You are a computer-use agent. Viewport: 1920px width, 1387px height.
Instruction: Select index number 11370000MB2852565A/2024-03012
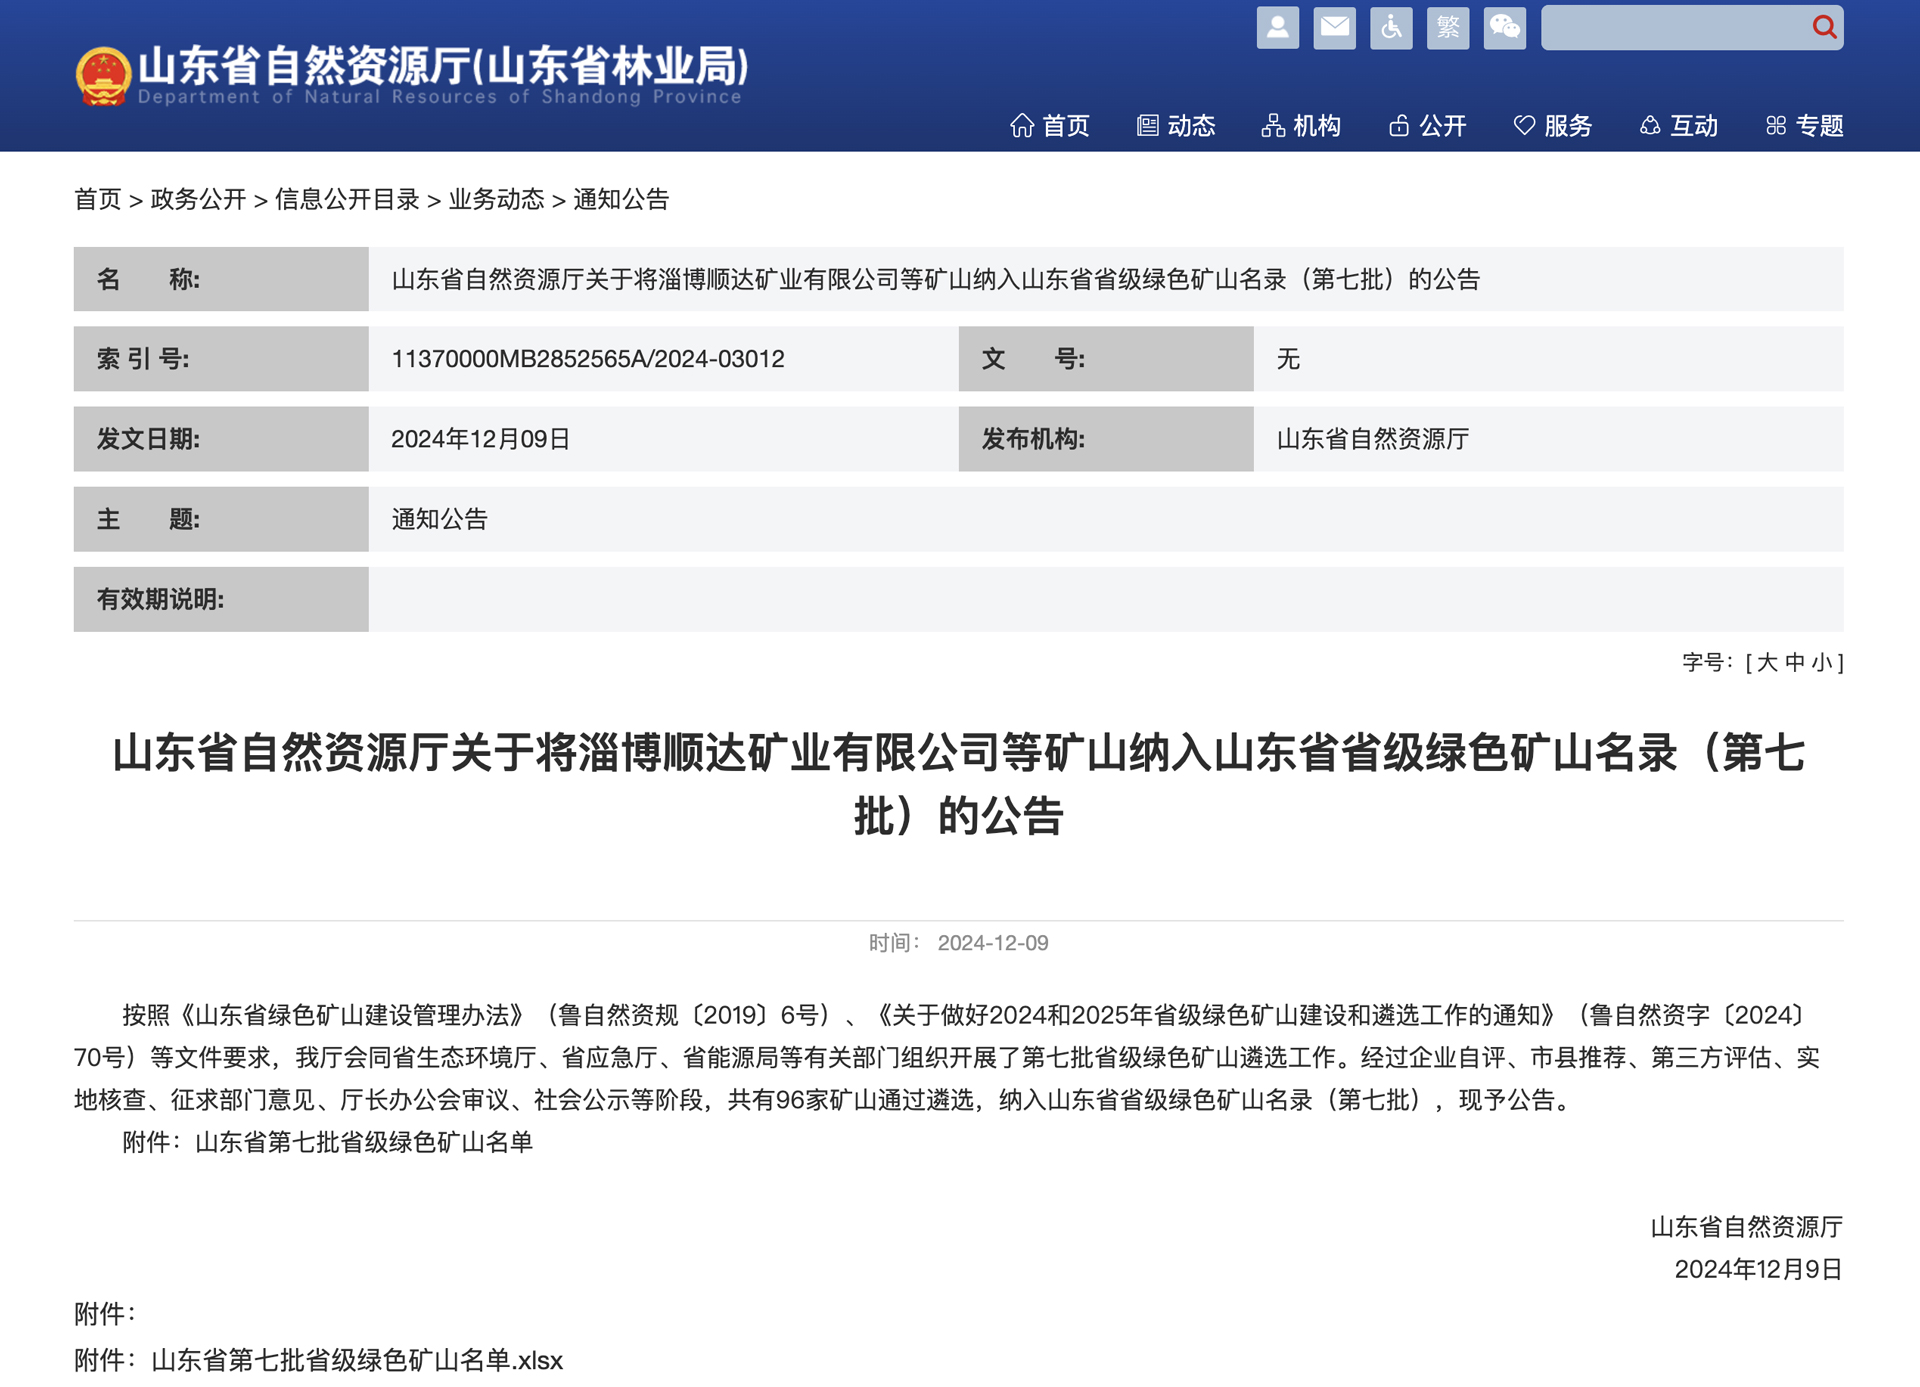pyautogui.click(x=588, y=359)
